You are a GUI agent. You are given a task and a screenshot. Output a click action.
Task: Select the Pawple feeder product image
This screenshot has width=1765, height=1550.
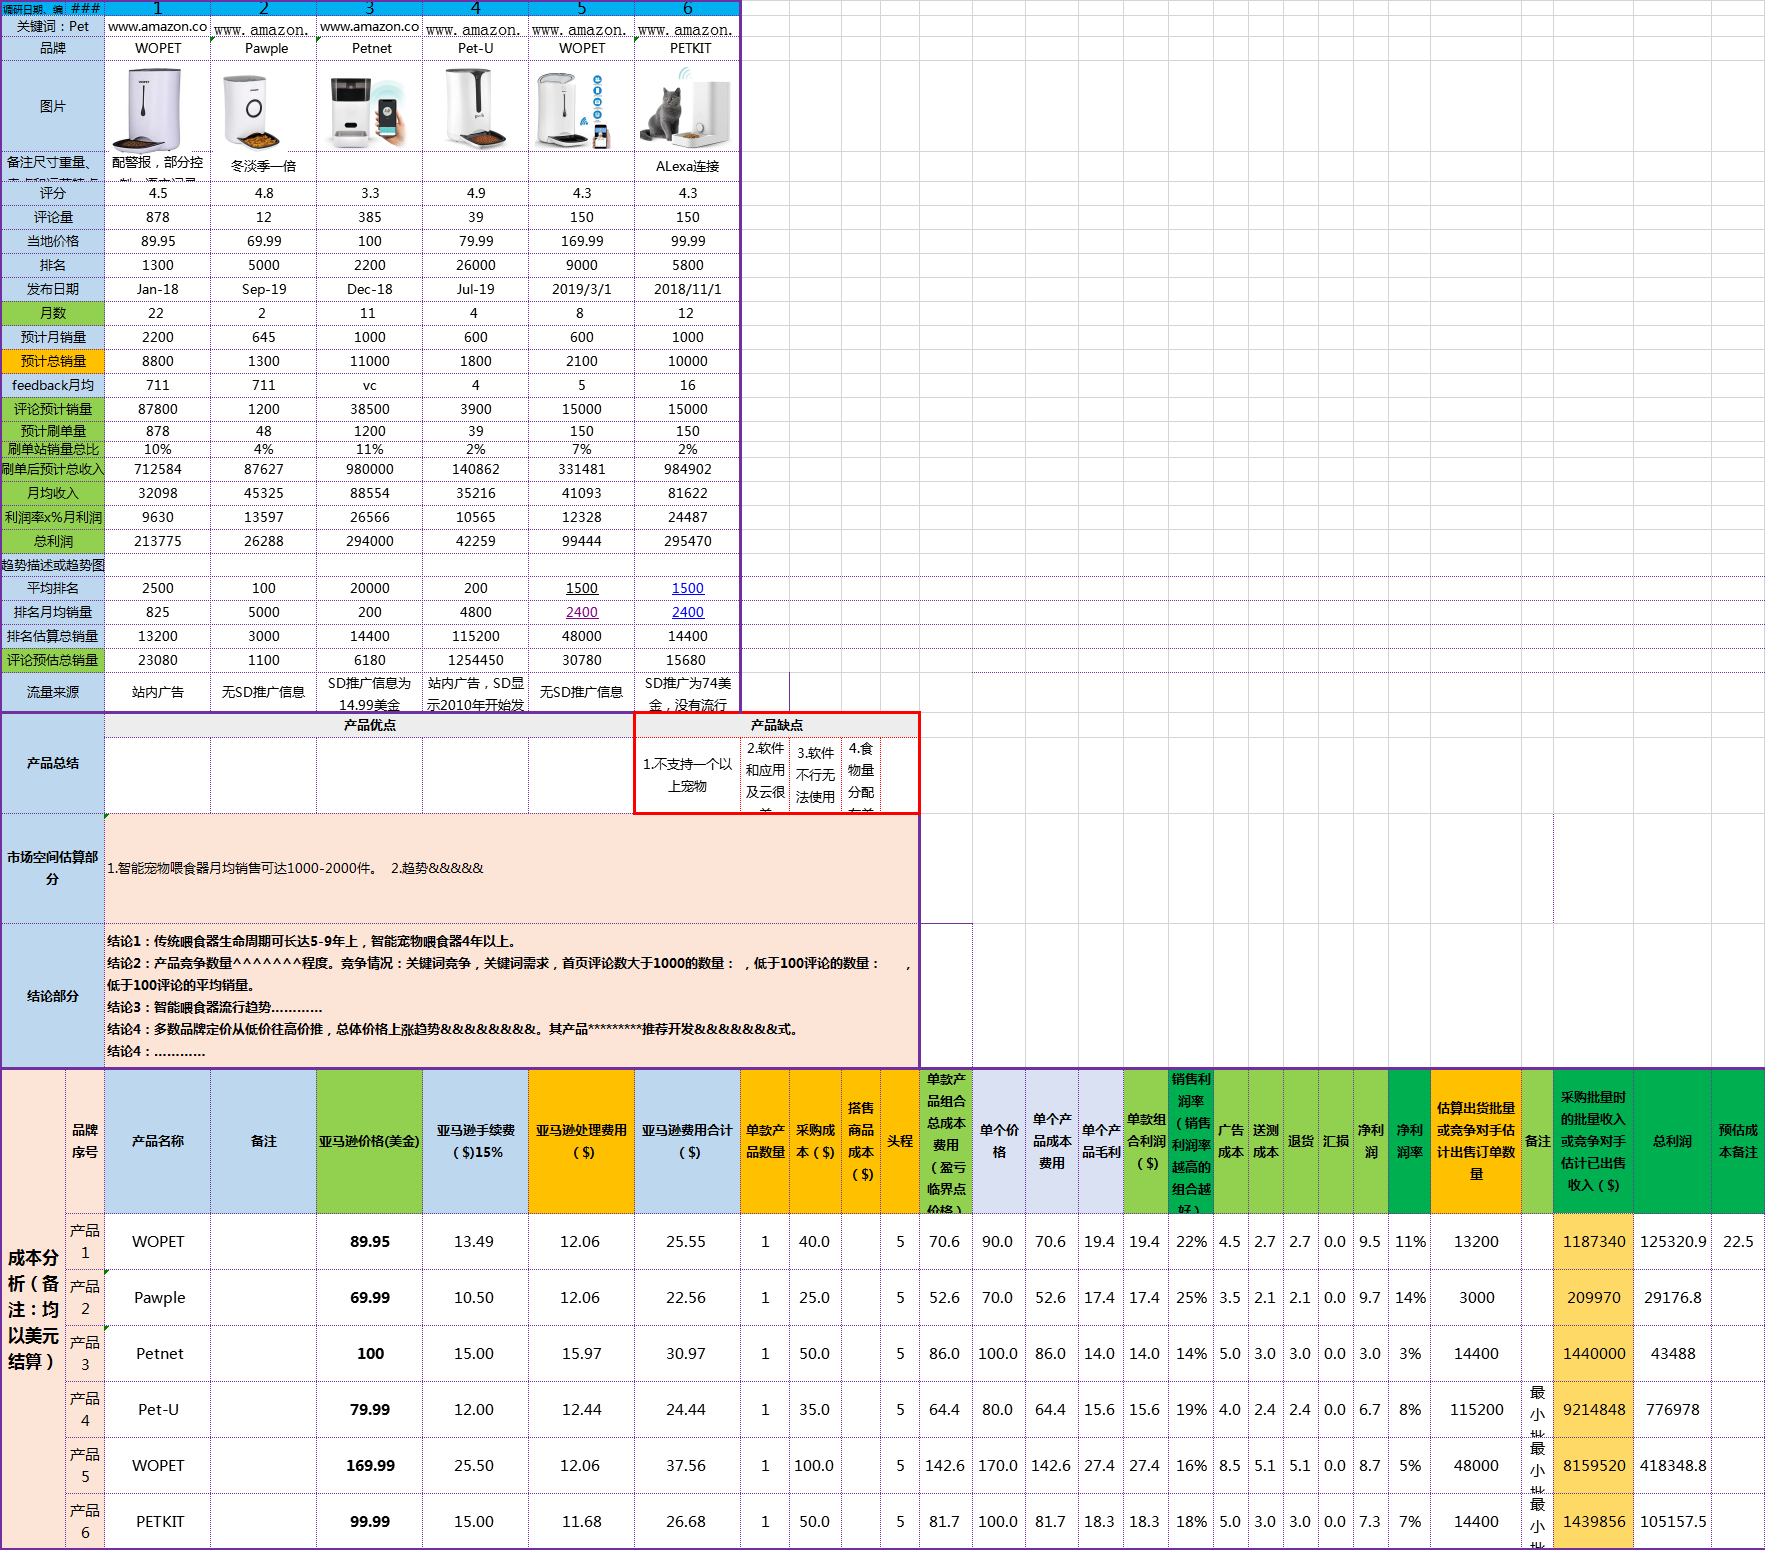point(250,112)
